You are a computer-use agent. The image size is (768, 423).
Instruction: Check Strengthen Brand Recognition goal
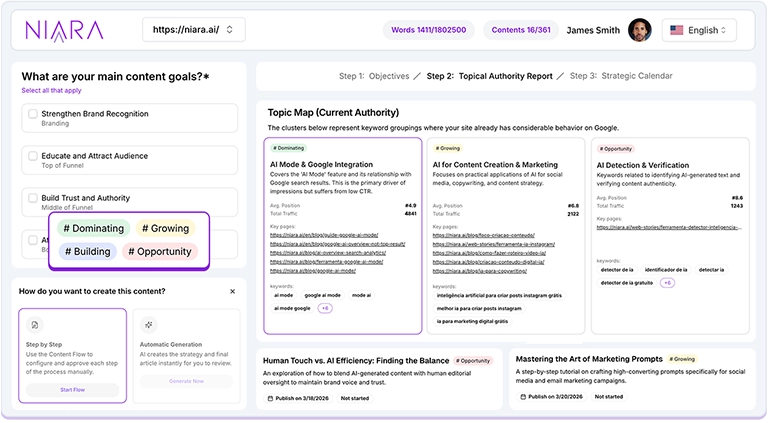pos(33,114)
